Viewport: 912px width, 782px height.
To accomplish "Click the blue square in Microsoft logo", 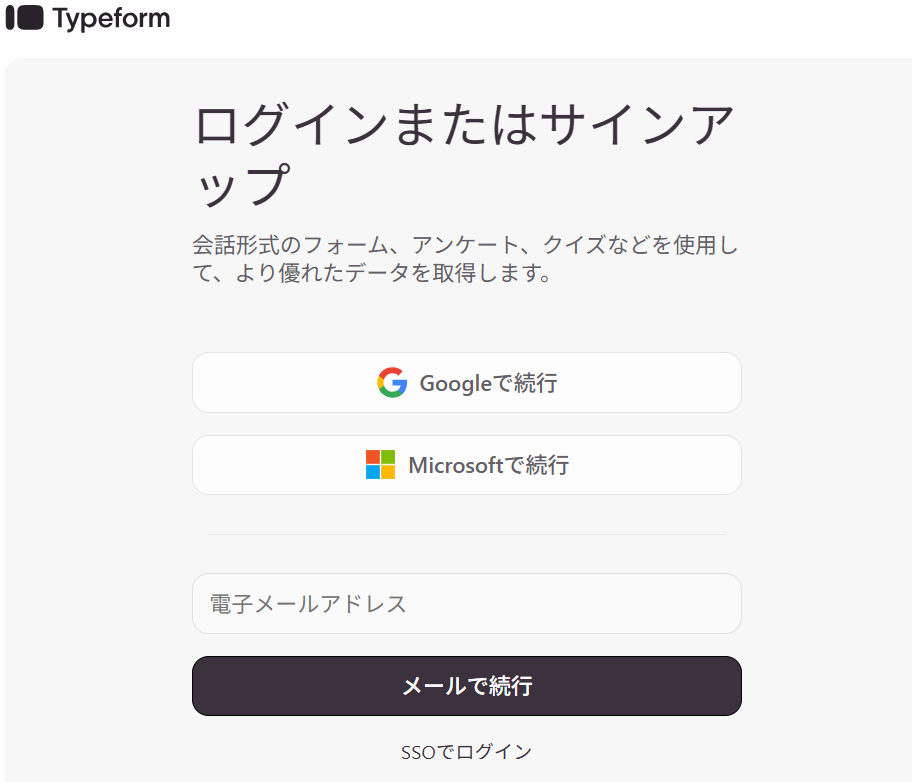I will tap(373, 472).
